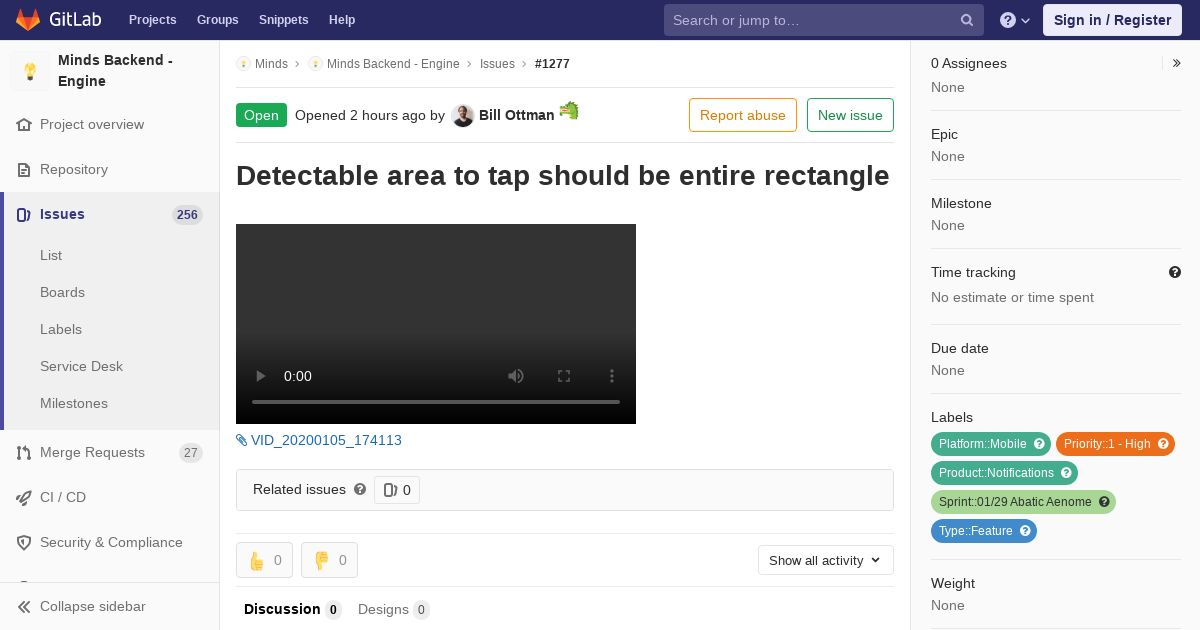Open Milestones in the sidebar
This screenshot has height=630, width=1200.
[74, 403]
